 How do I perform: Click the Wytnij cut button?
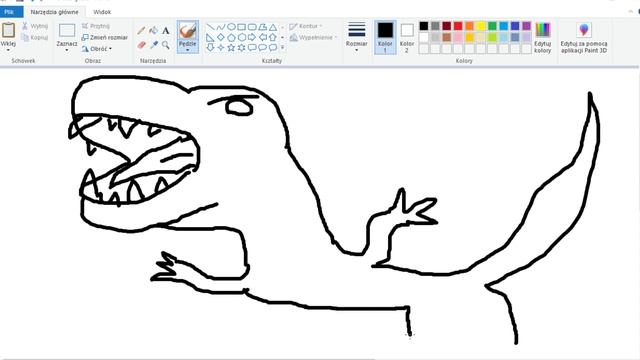[x=35, y=26]
